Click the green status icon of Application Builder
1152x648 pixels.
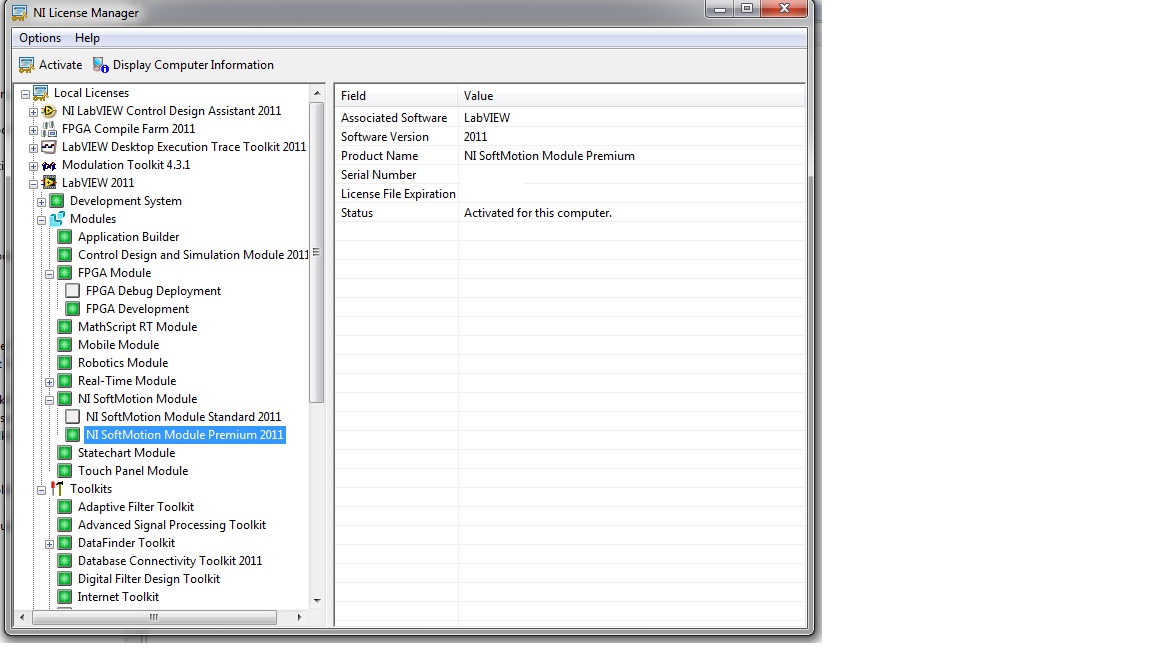(65, 237)
